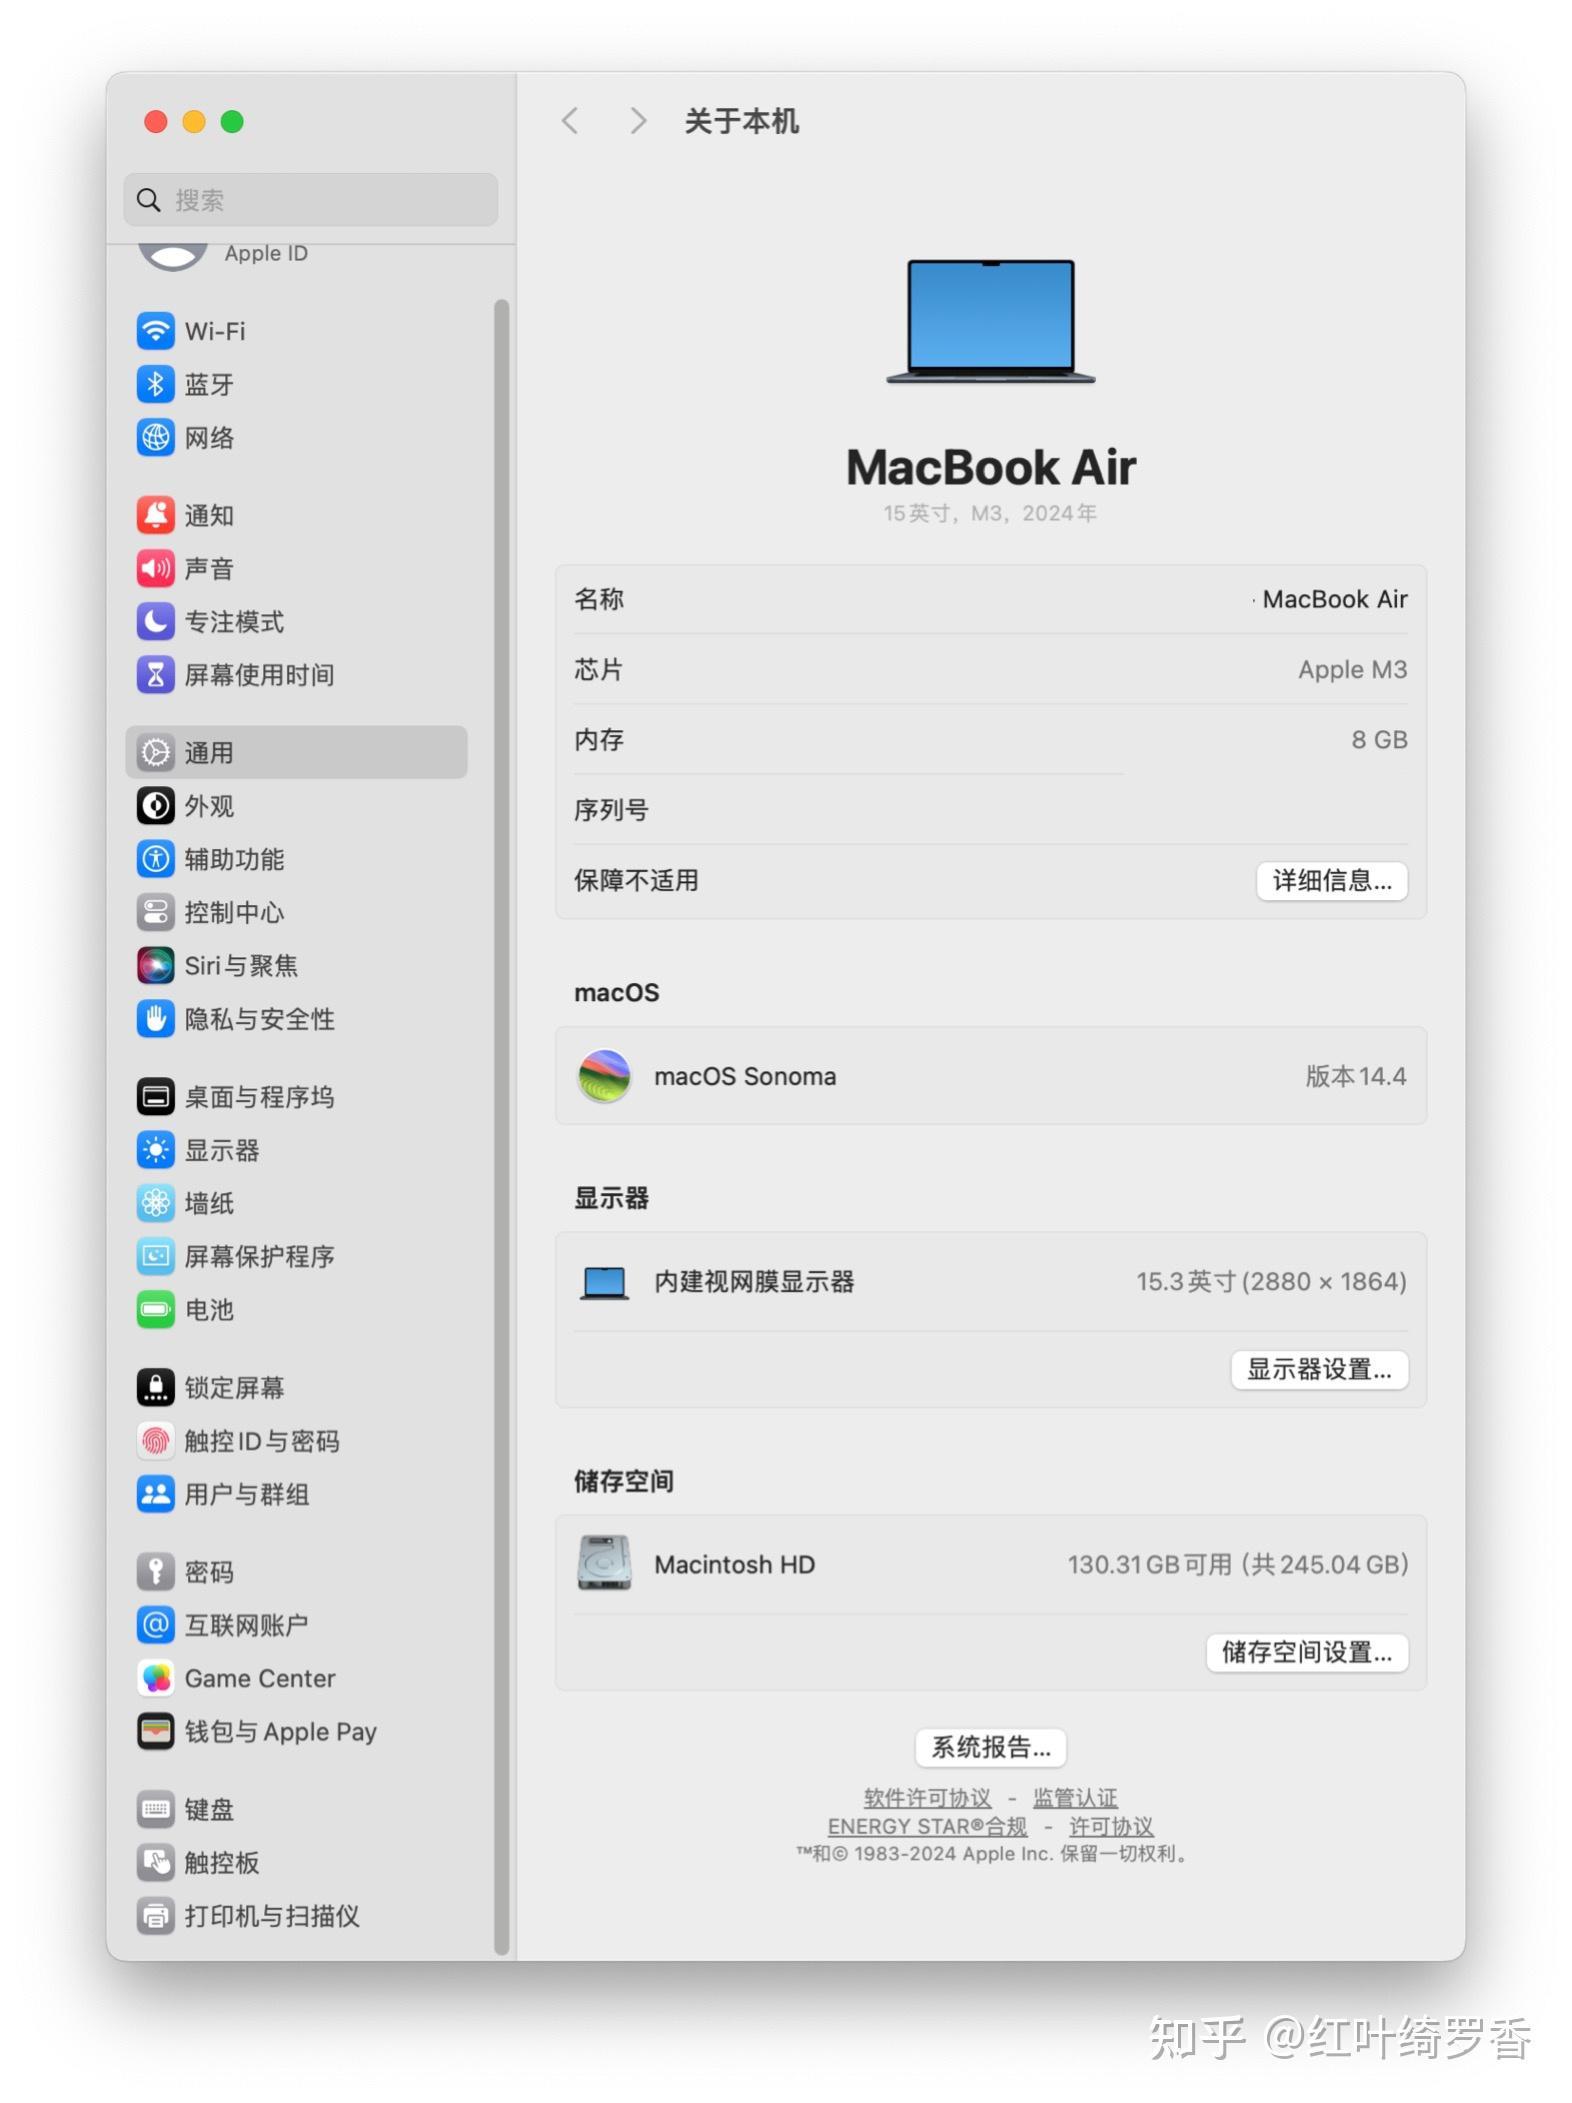Viewport: 1572px width, 2103px height.
Task: Click the 名称 MacBook Air name value
Action: click(x=1334, y=599)
